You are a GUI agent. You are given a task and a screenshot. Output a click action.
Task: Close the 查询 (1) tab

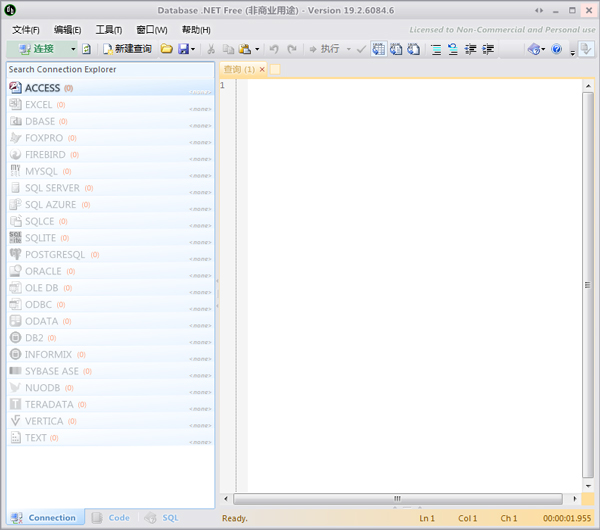pyautogui.click(x=262, y=70)
